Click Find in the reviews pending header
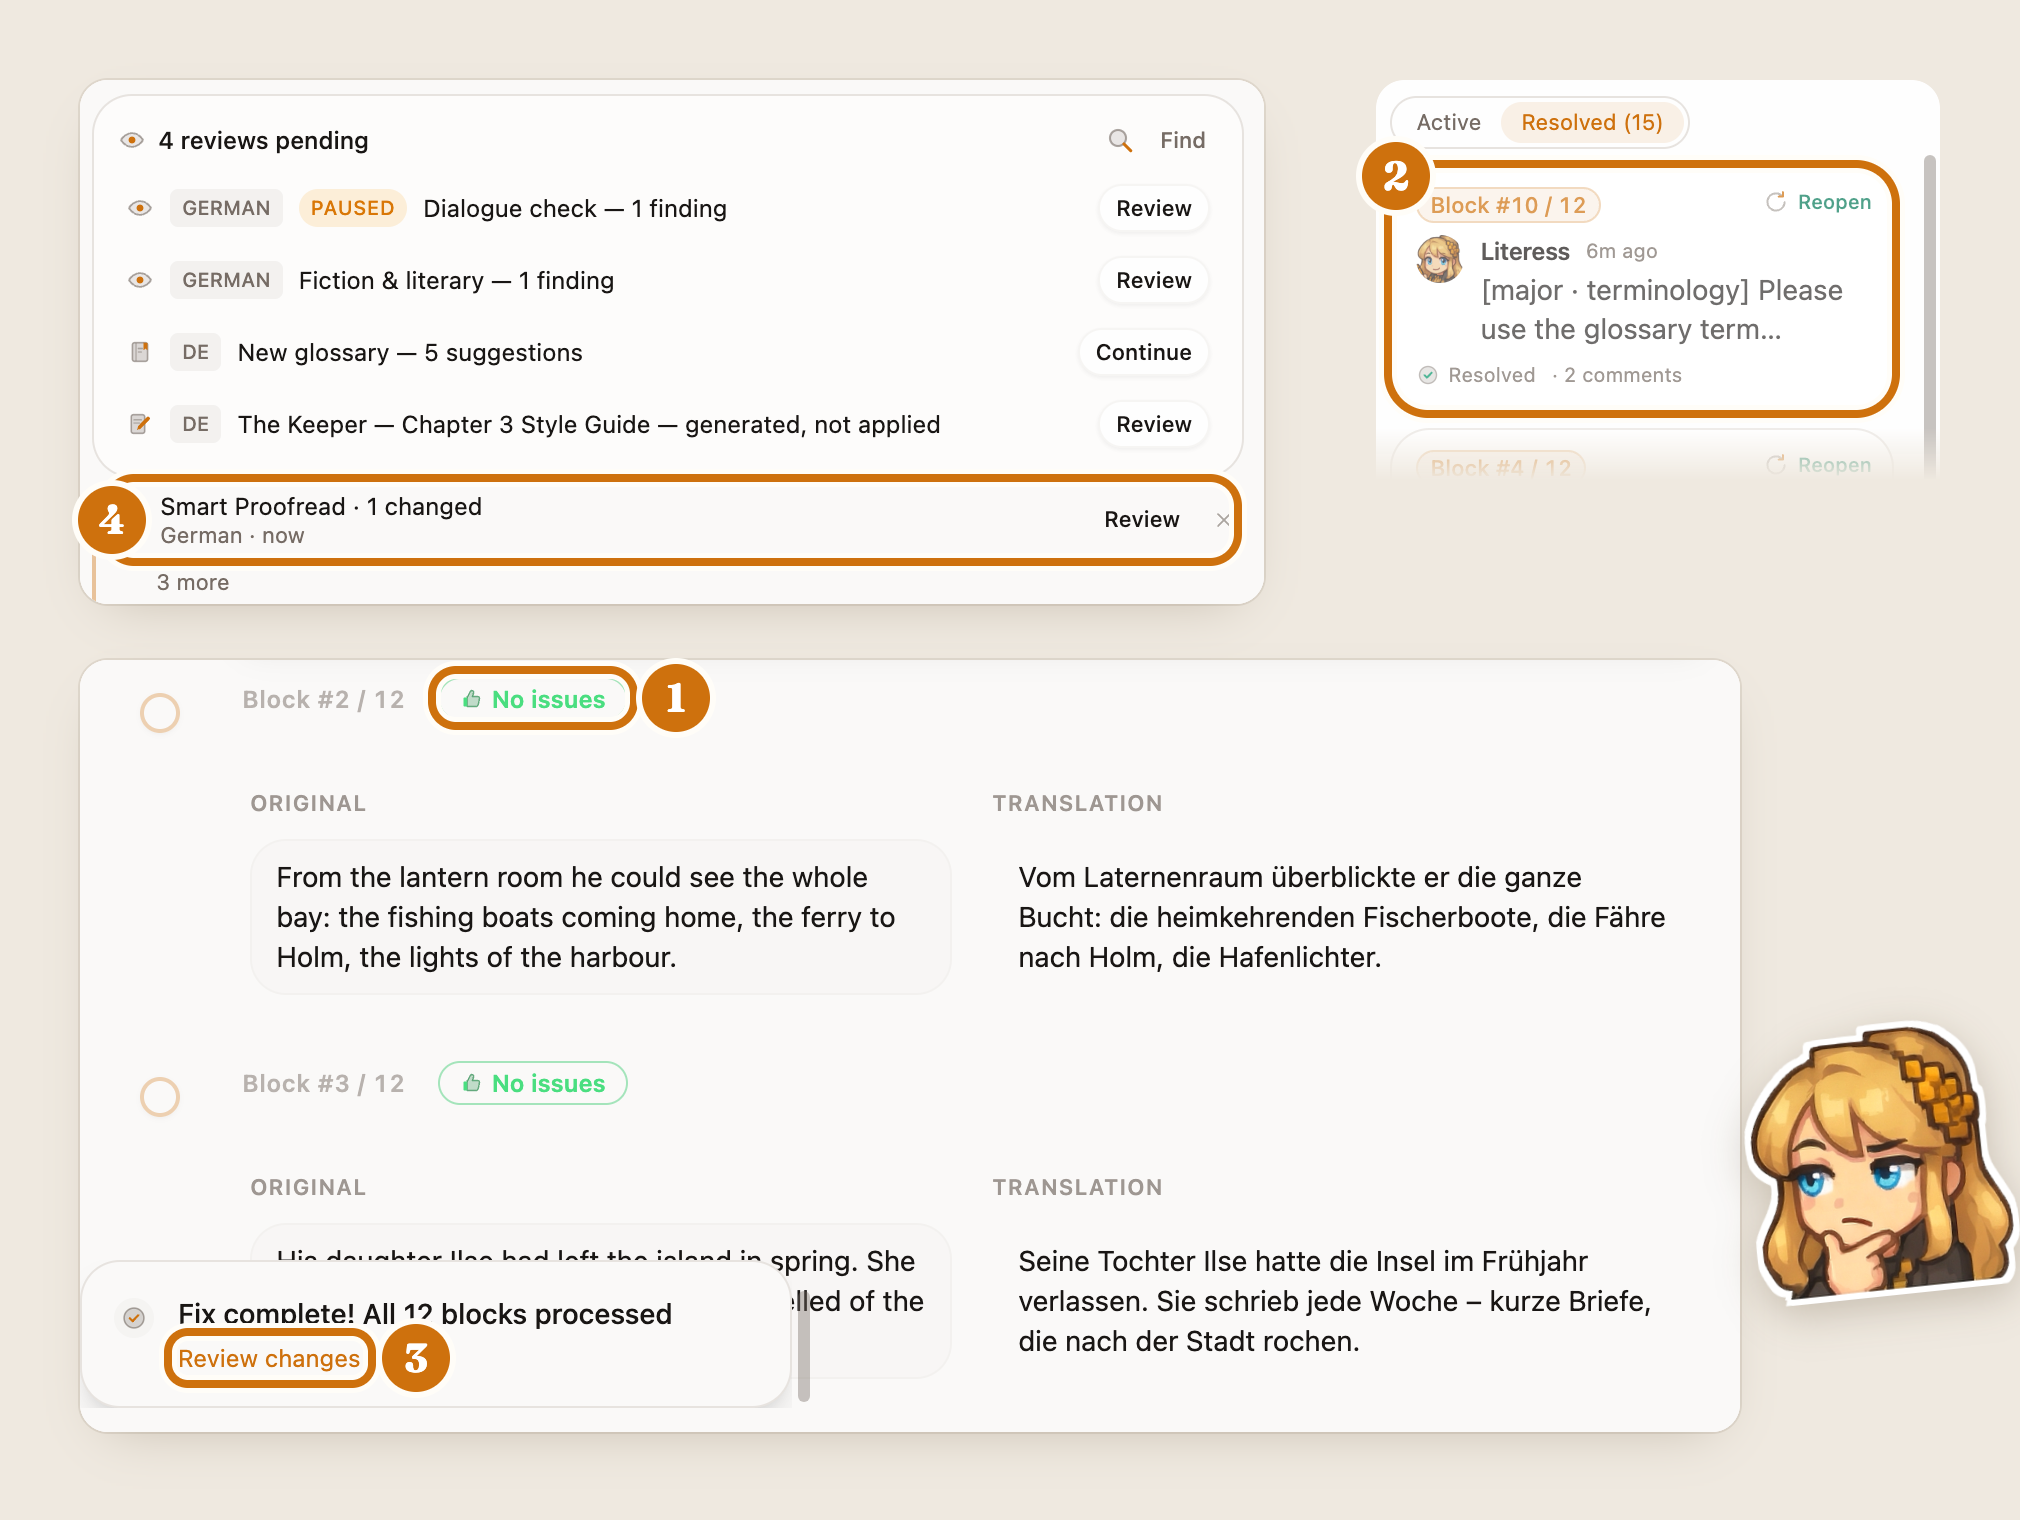The width and height of the screenshot is (2020, 1520). pyautogui.click(x=1182, y=140)
